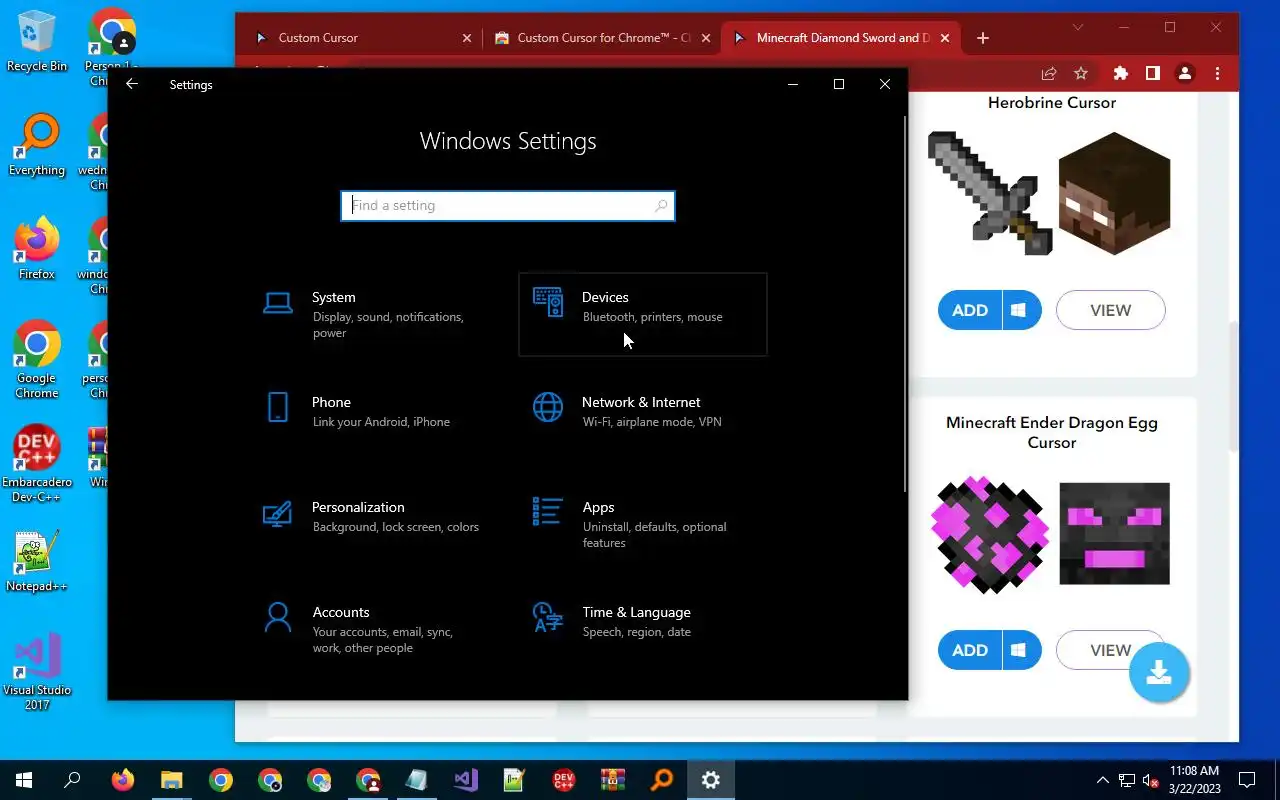The width and height of the screenshot is (1280, 800).
Task: Select Everything desktop shortcut
Action: point(37,146)
